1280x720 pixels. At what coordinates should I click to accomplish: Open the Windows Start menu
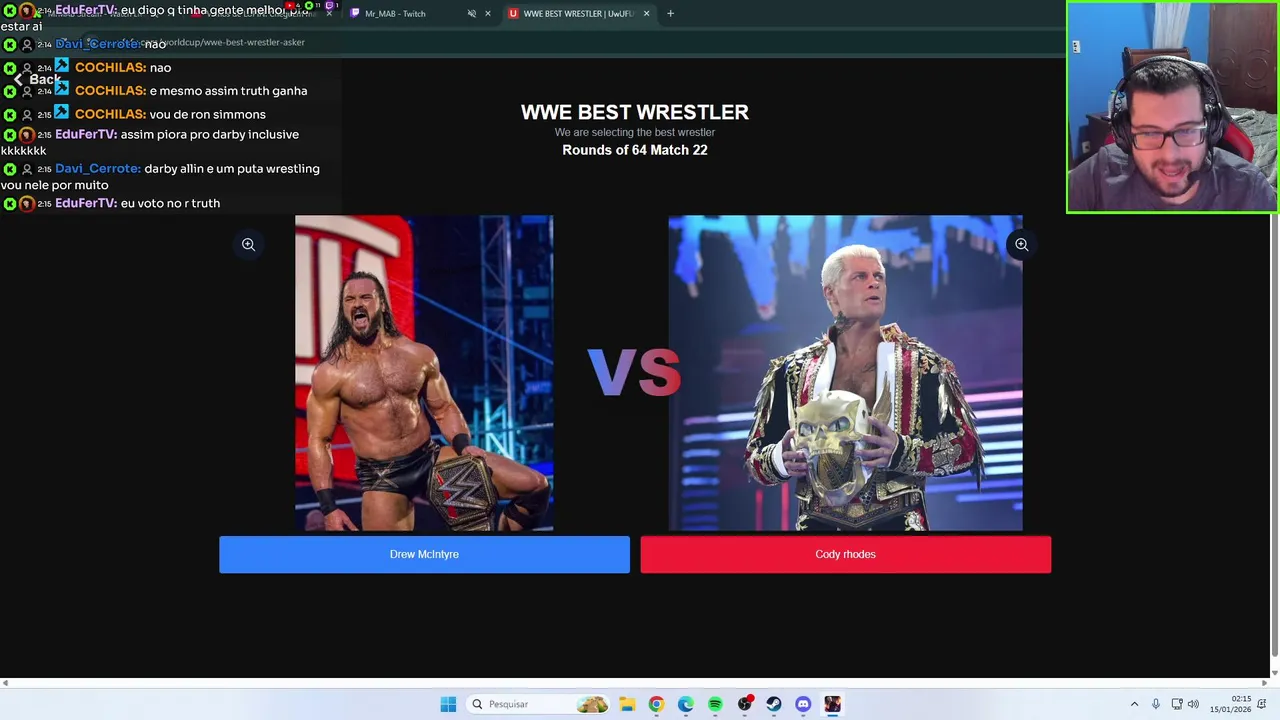coord(448,704)
